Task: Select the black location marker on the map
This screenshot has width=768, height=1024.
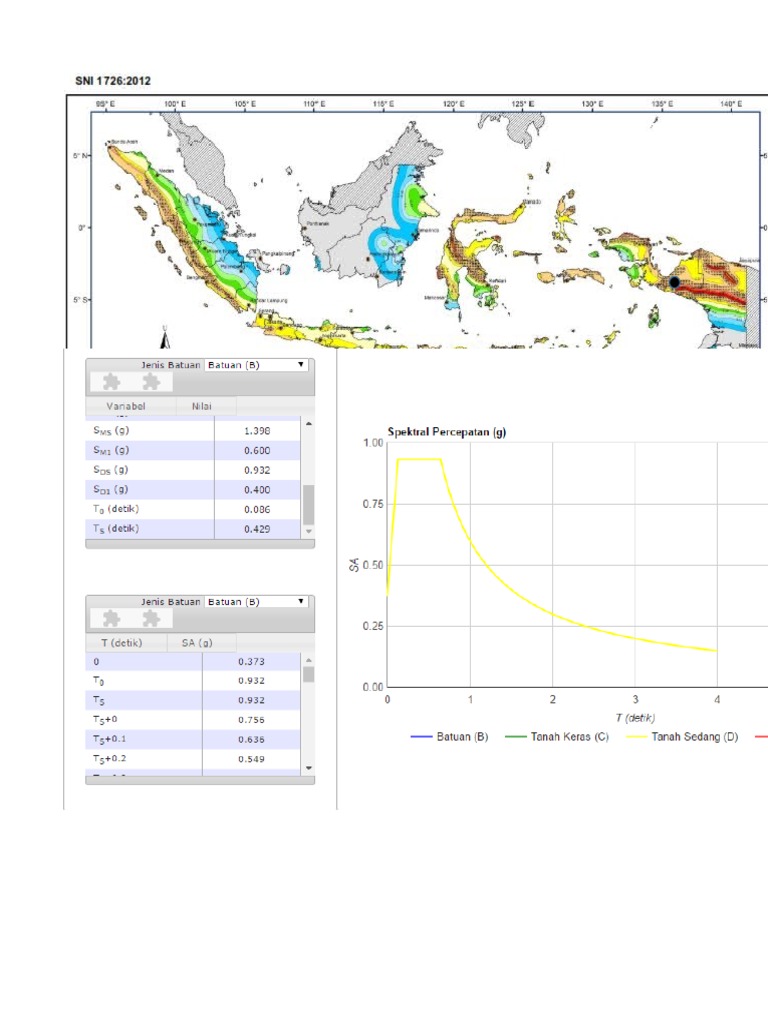Action: 675,283
